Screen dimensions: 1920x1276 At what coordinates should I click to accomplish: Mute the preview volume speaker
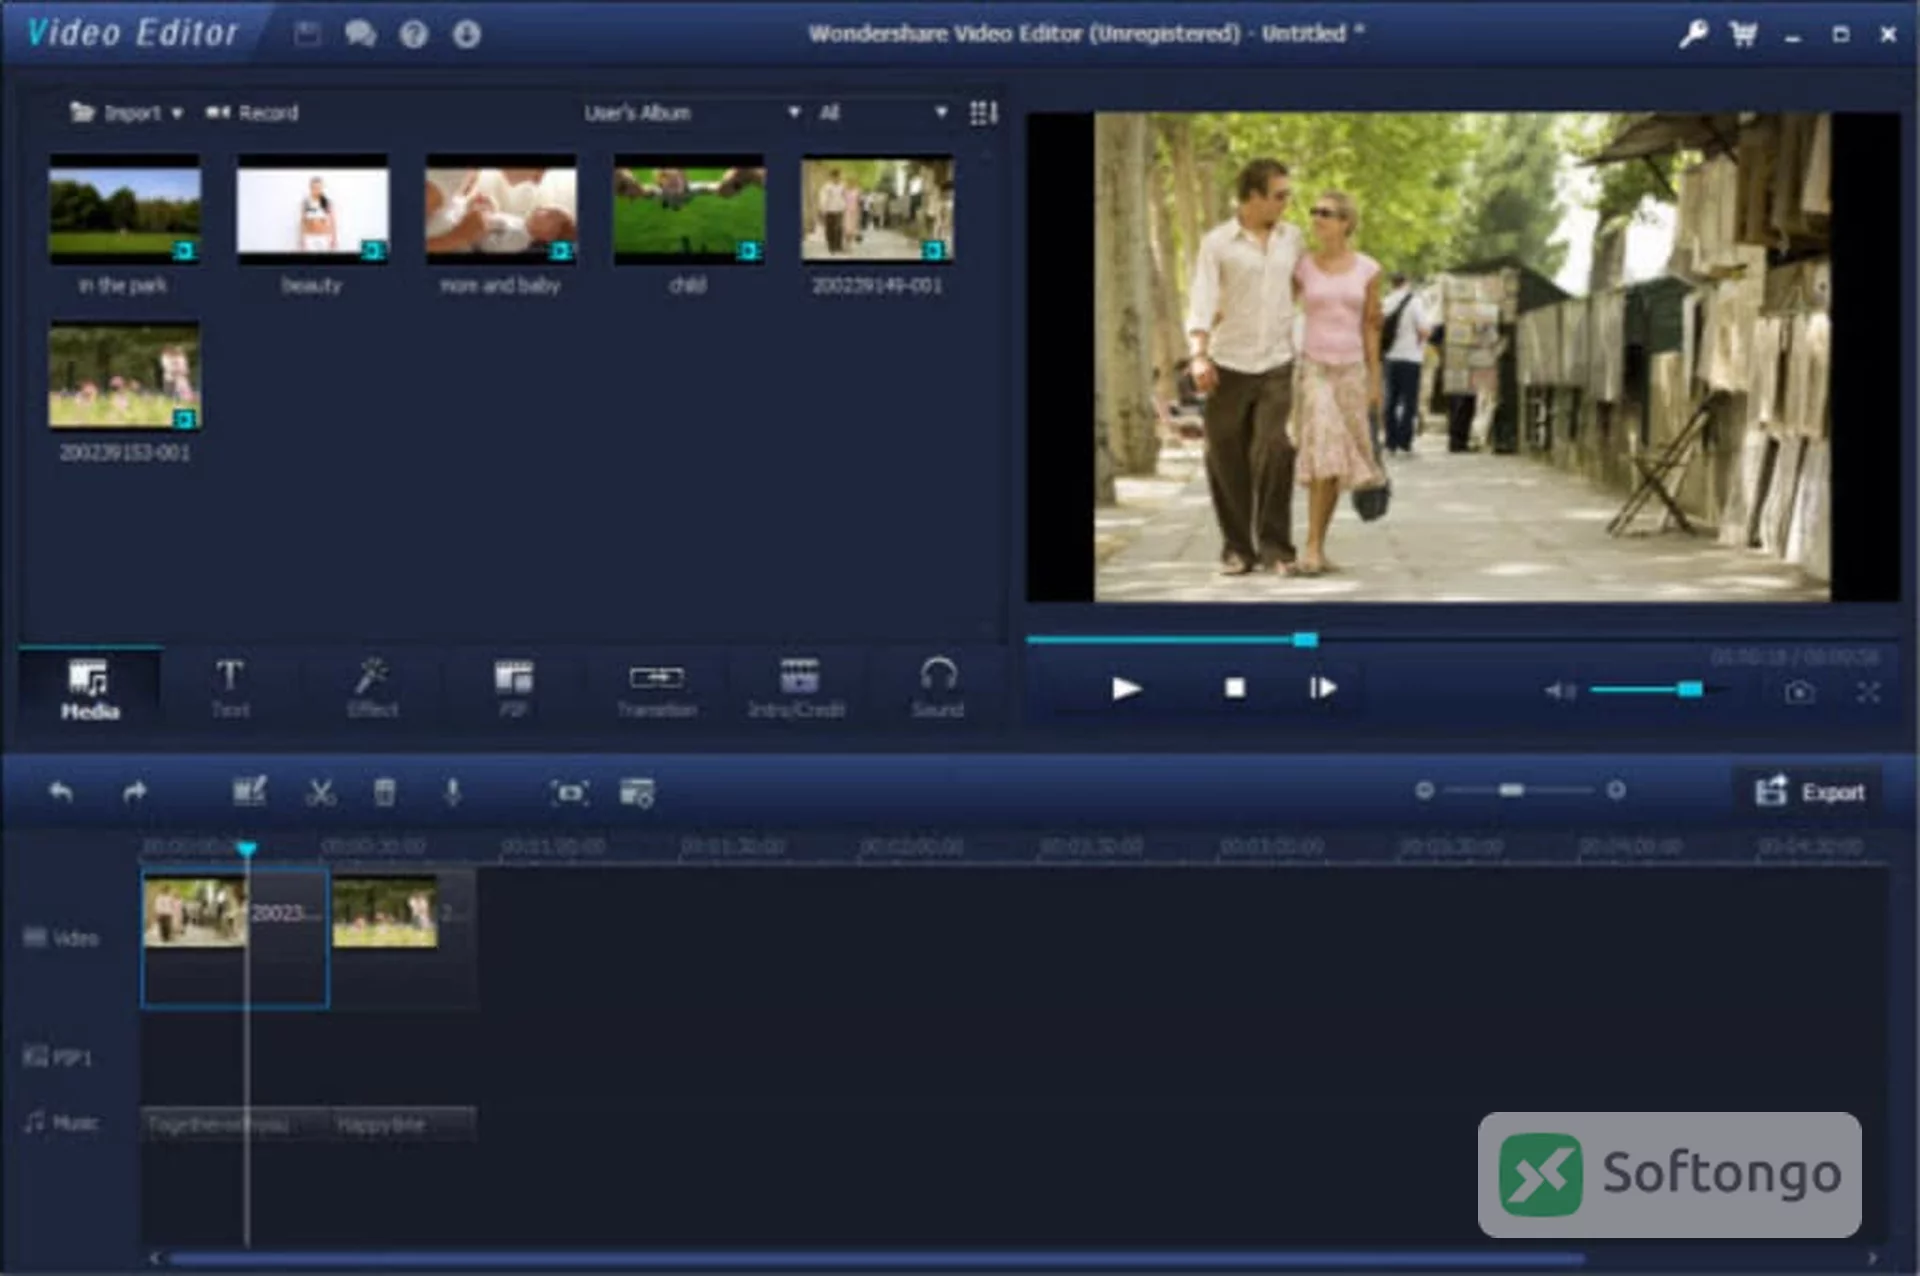1559,690
